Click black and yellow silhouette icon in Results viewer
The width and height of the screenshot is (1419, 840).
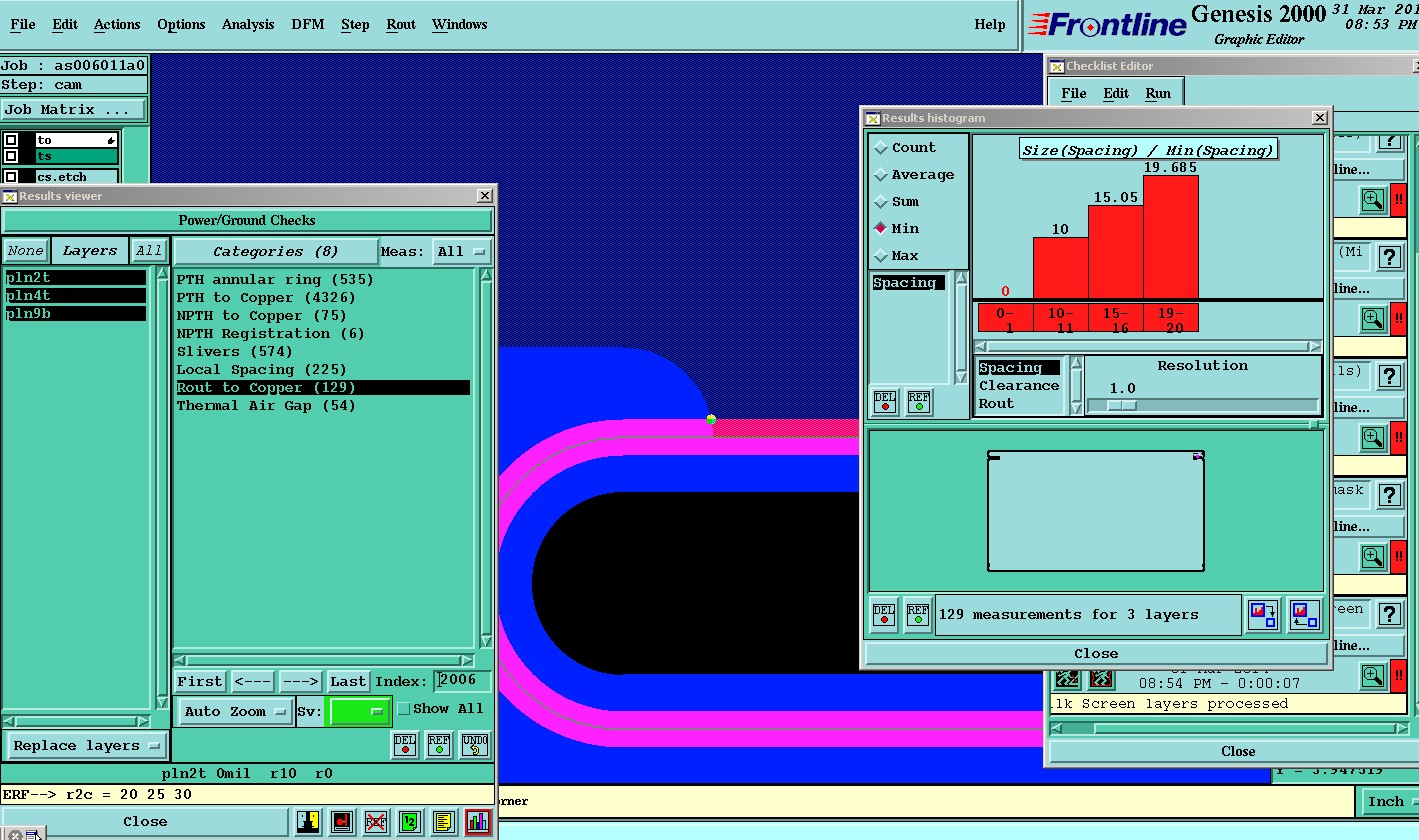[308, 822]
